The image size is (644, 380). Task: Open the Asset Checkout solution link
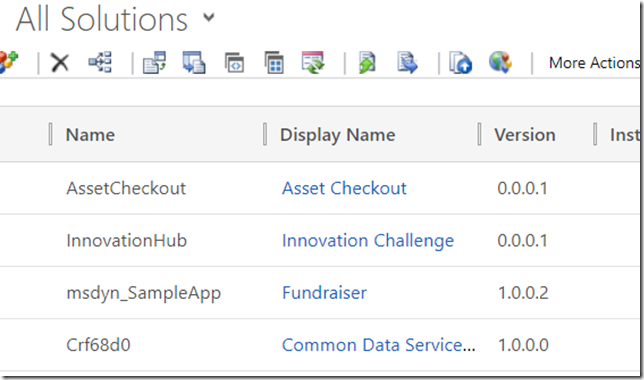click(344, 188)
